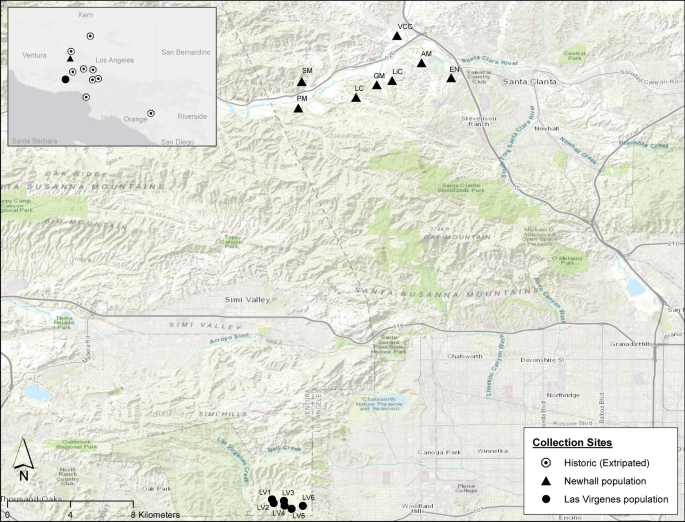
Task: Click the Historic (Extripated) legend symbol
Action: 546,463
